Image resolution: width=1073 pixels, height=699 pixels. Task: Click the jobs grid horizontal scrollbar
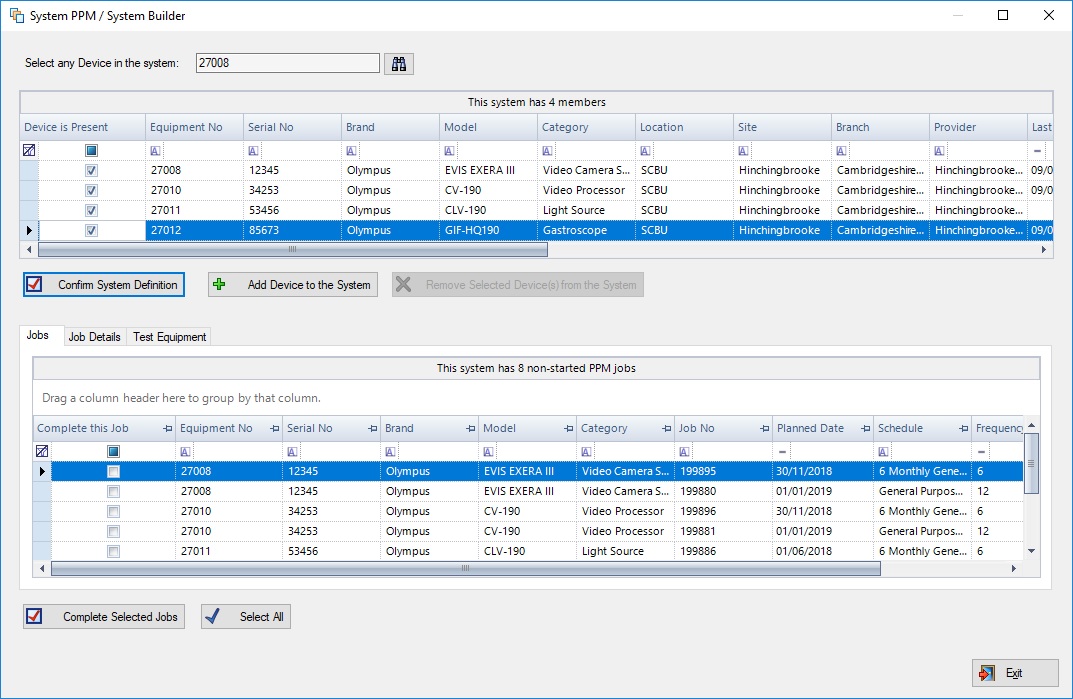(x=465, y=568)
